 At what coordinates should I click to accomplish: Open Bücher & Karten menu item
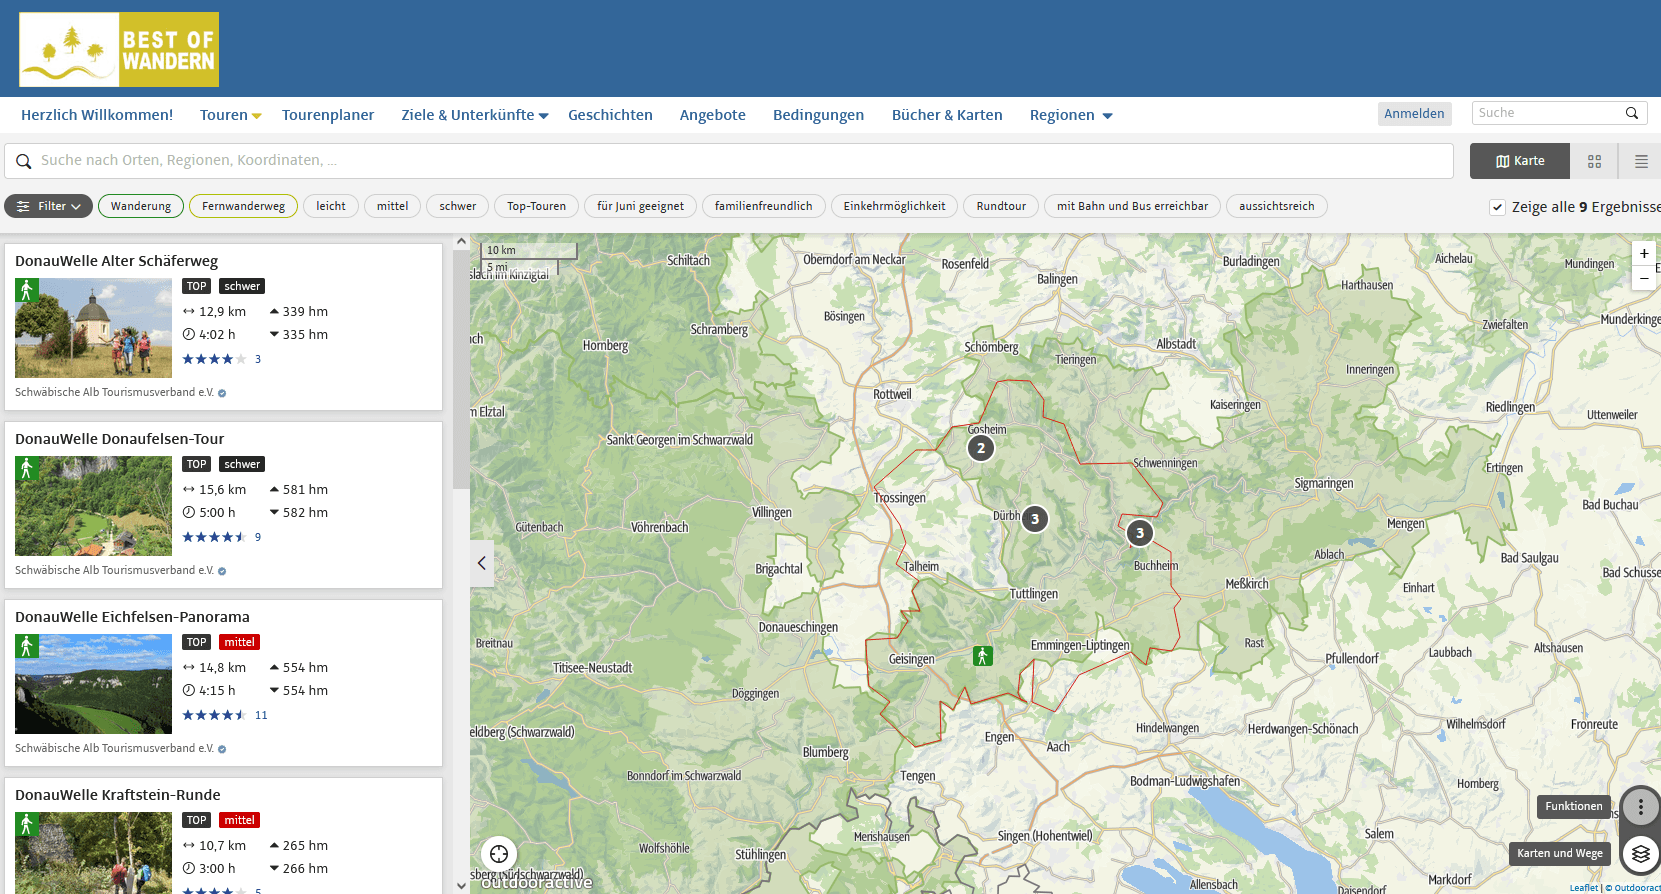(x=947, y=115)
